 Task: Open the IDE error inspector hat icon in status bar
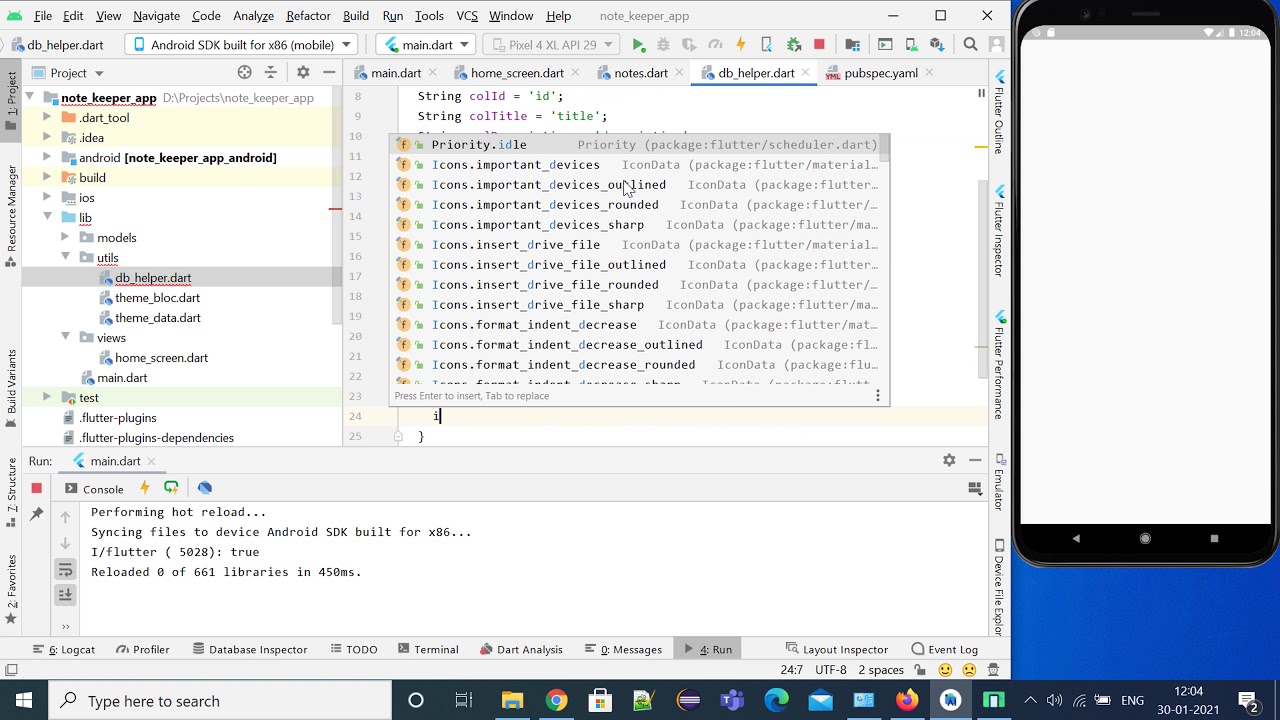993,670
